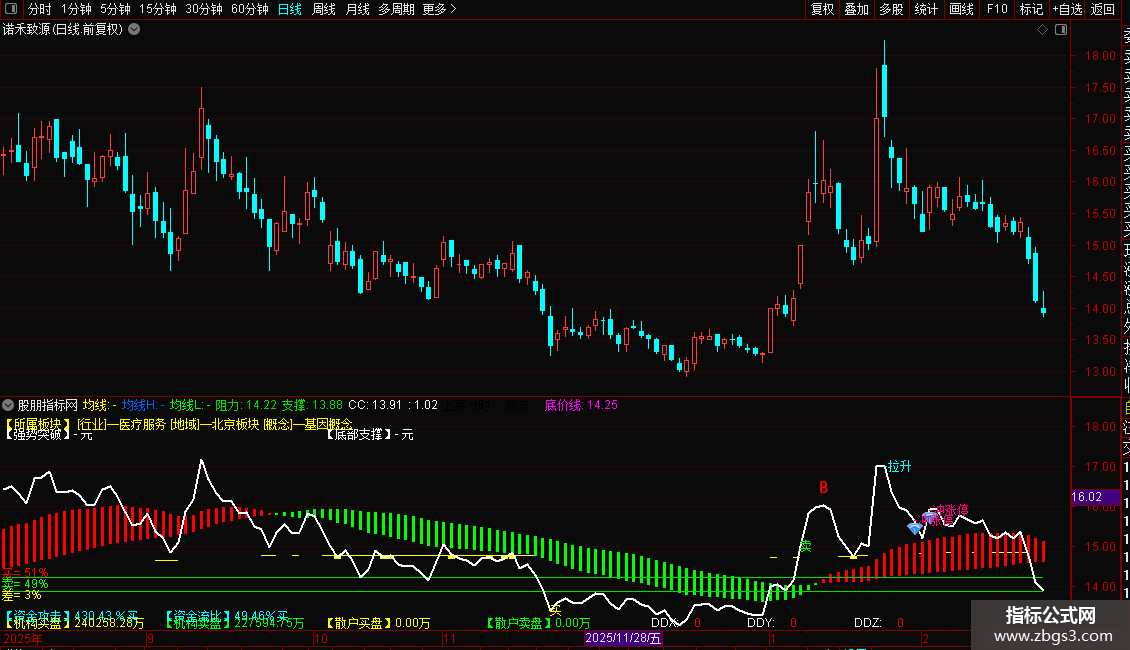Open the 统计 statistics tool
The image size is (1130, 650).
point(926,9)
